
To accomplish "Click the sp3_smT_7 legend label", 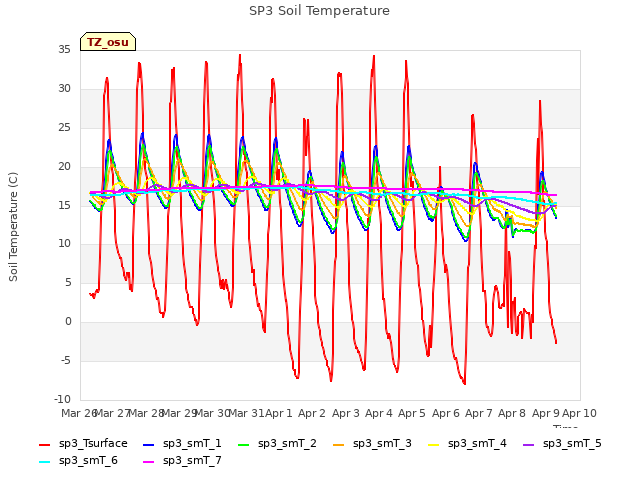I will 192,461.
